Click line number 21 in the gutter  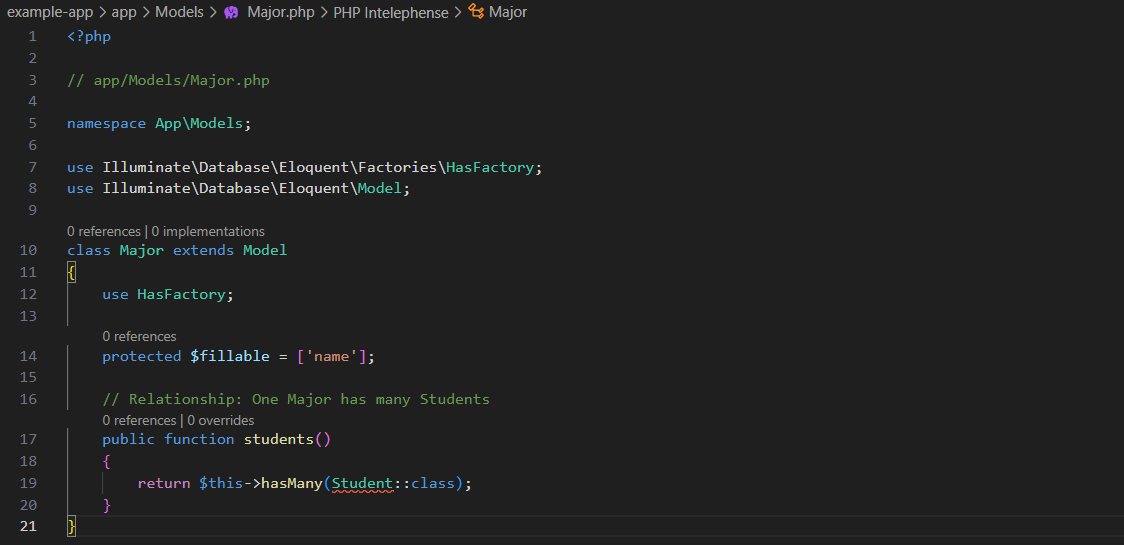(29, 526)
